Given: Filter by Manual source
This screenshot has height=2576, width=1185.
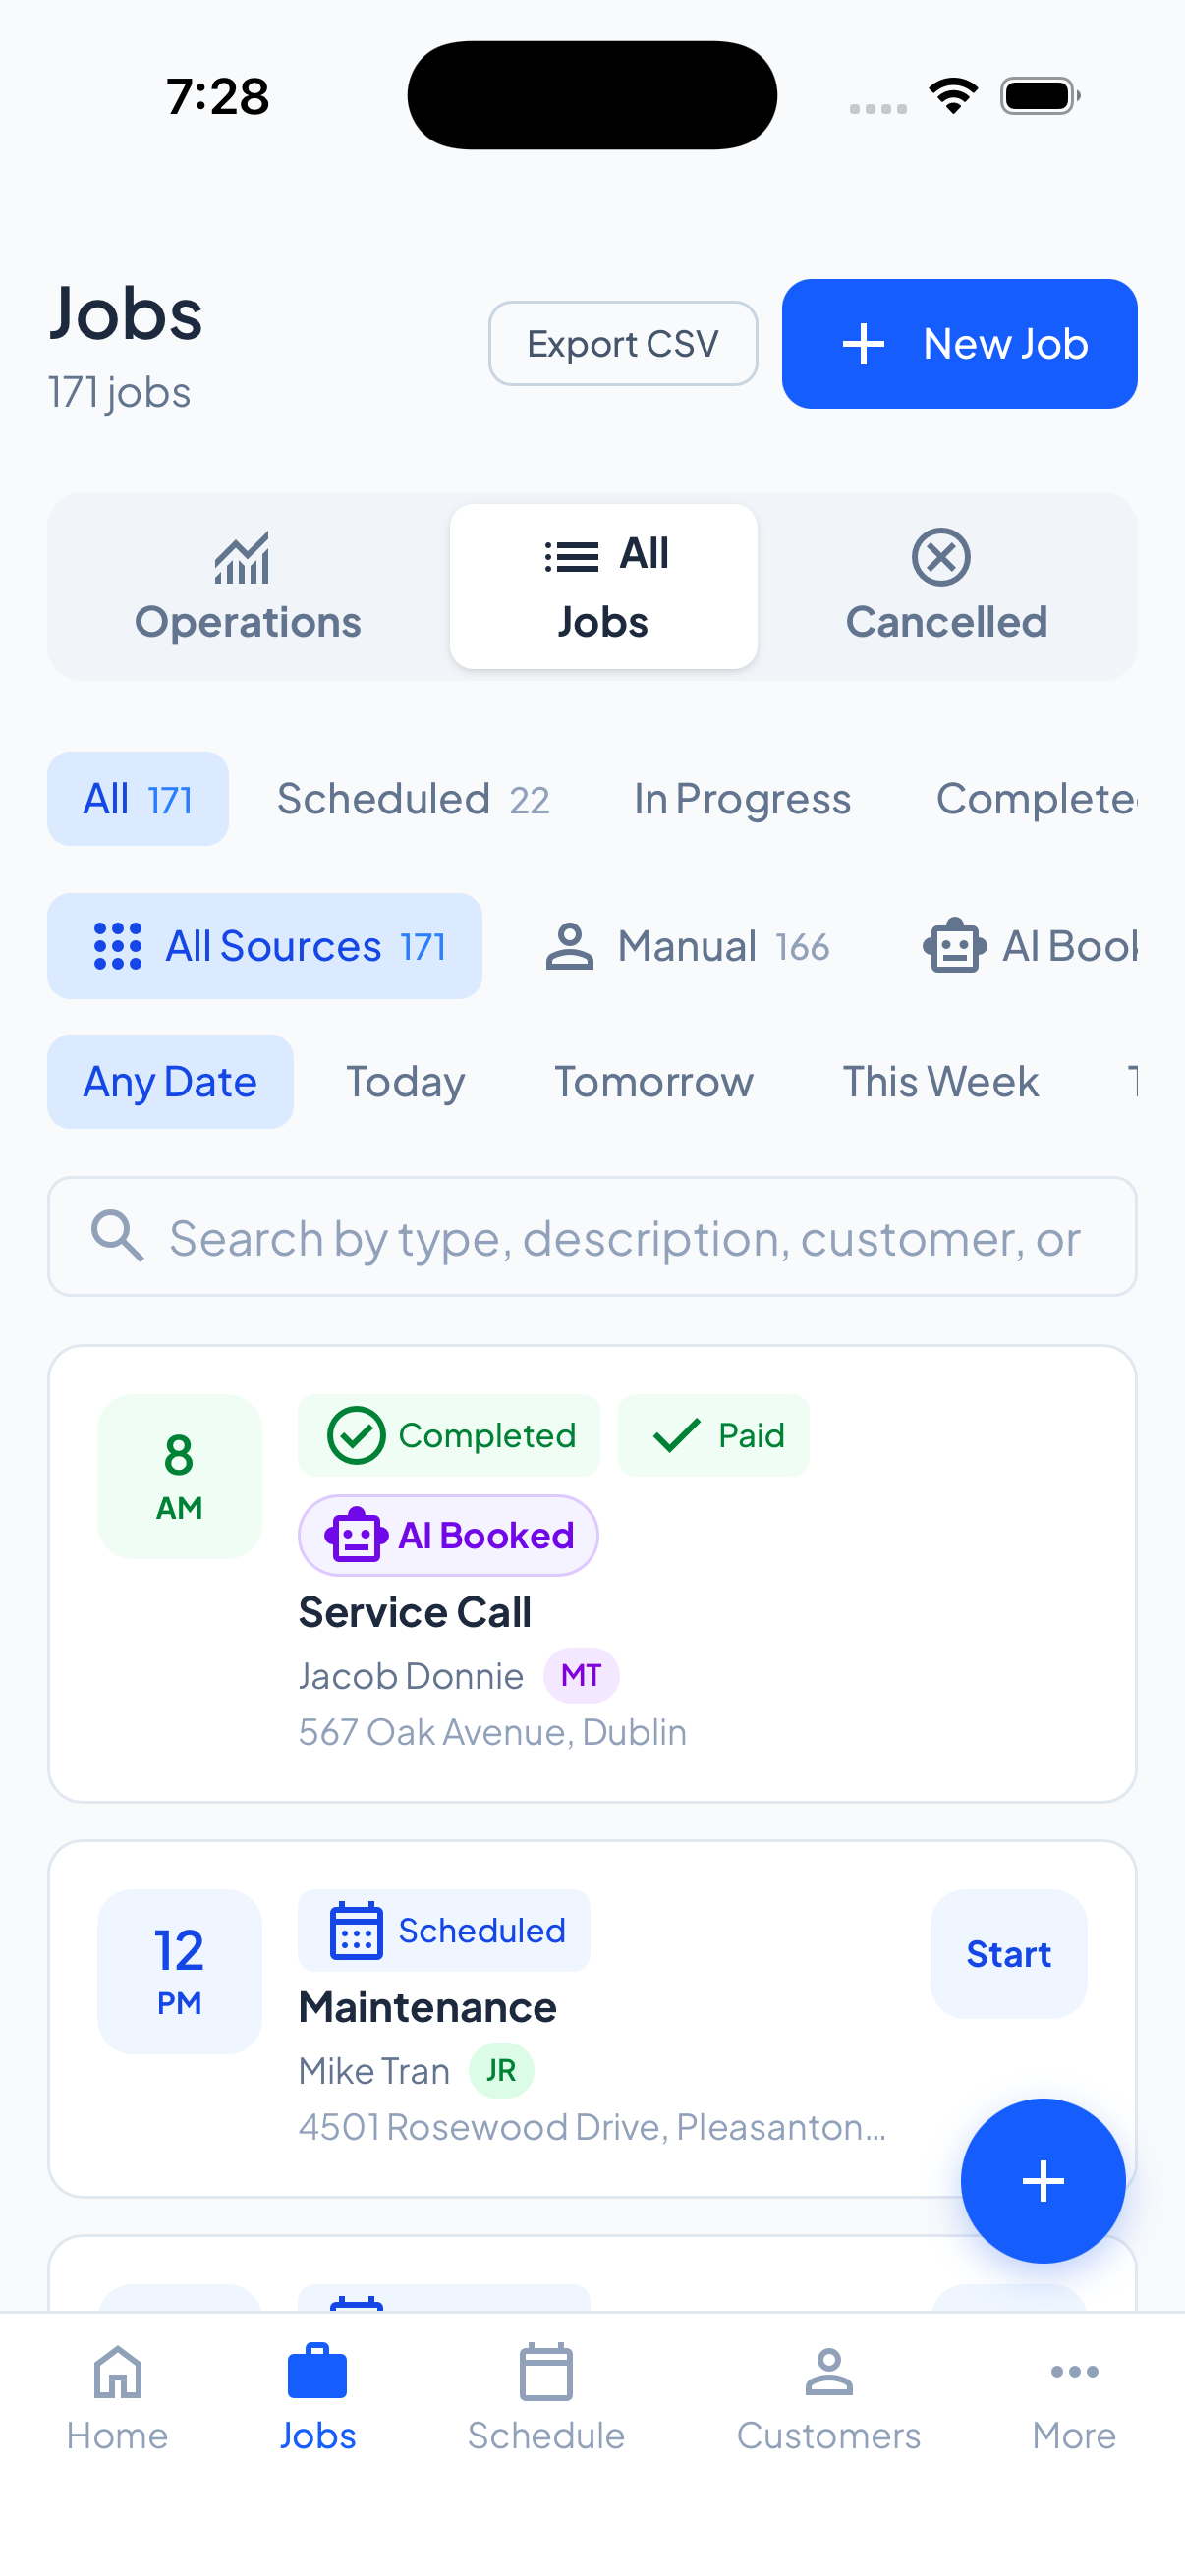Looking at the screenshot, I should [688, 946].
